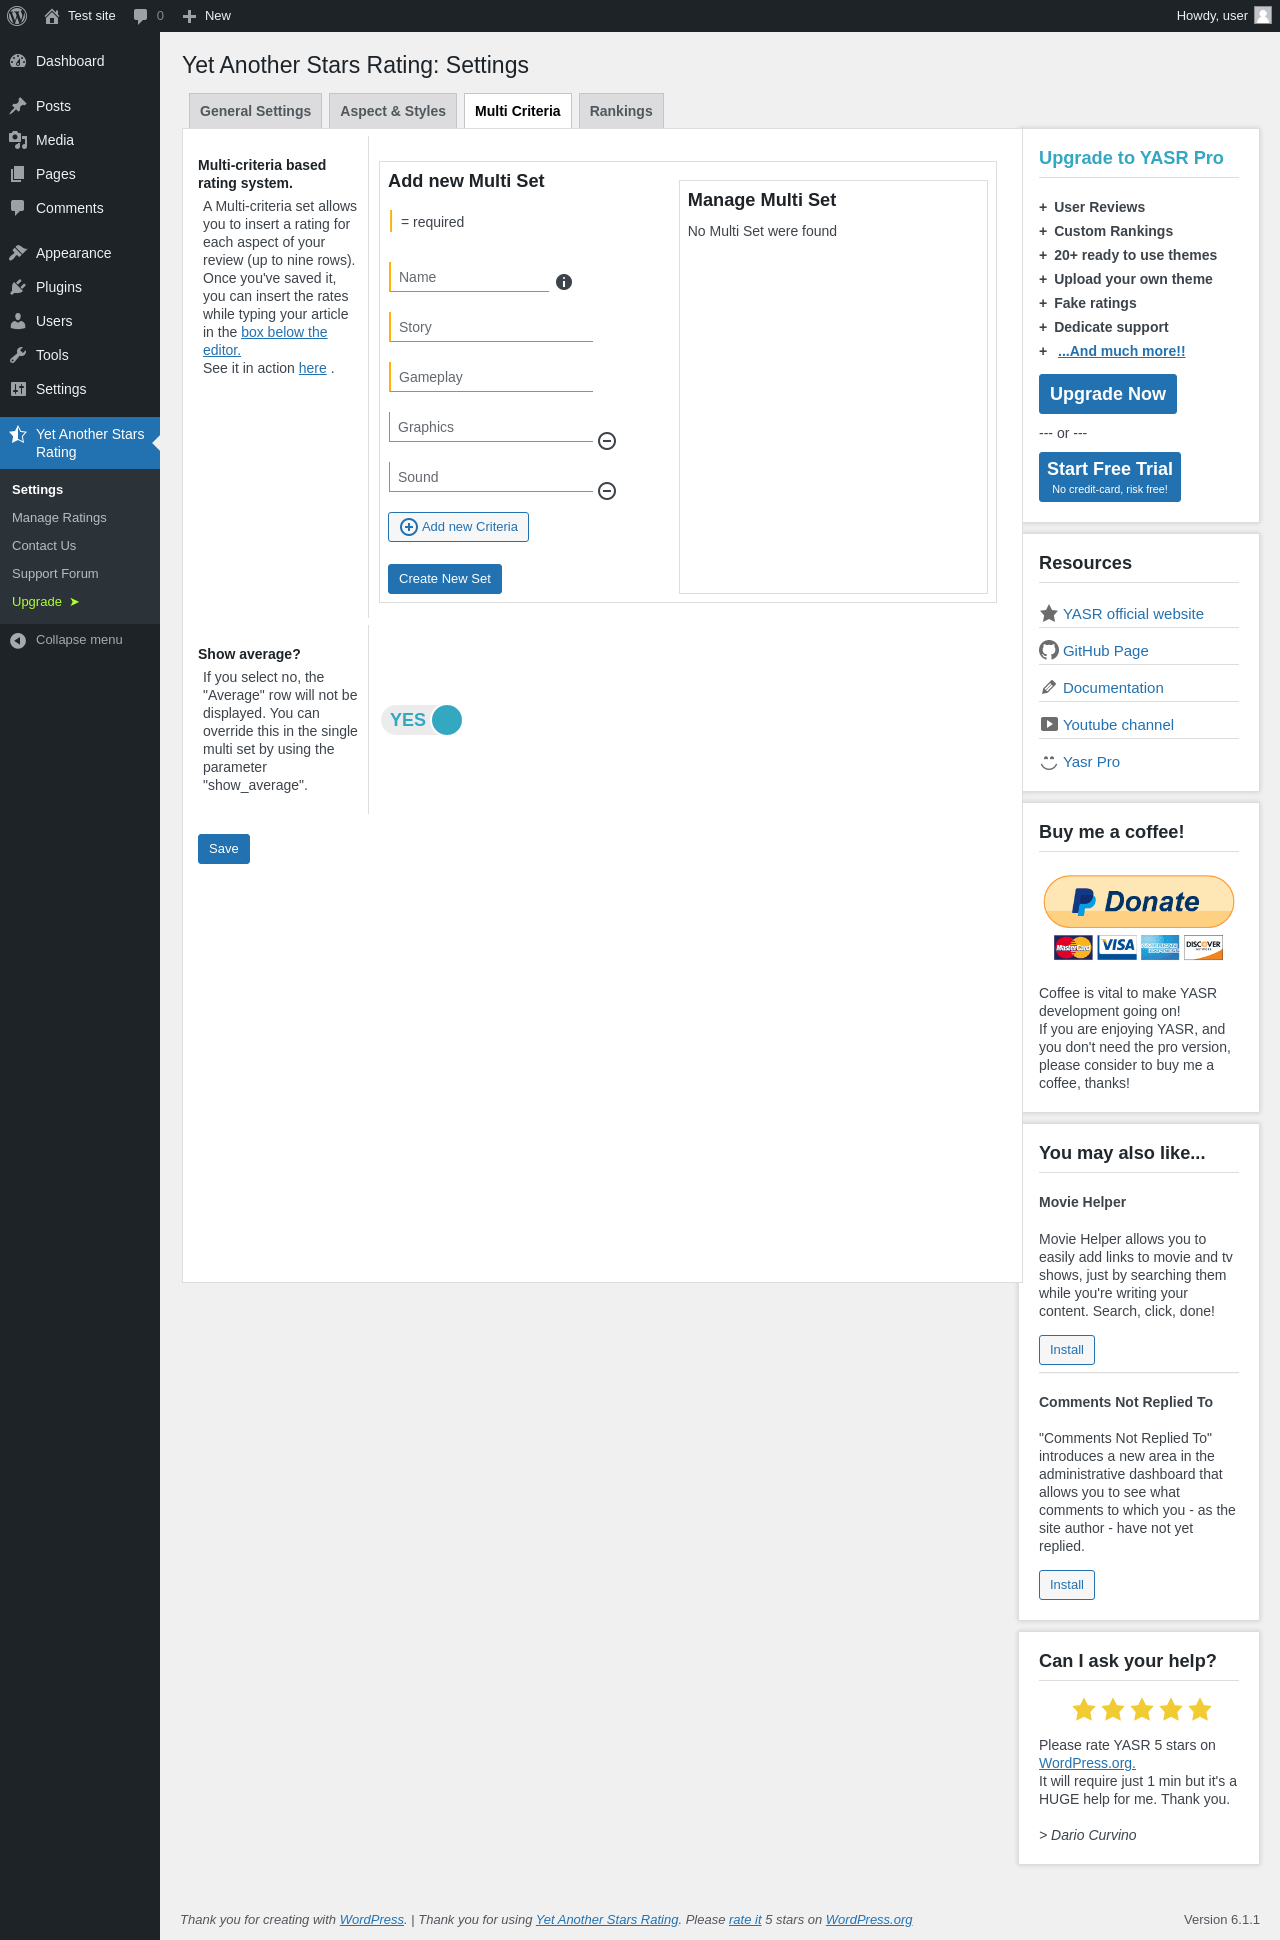Click the Plugins plug icon
This screenshot has height=1940, width=1280.
tap(18, 287)
